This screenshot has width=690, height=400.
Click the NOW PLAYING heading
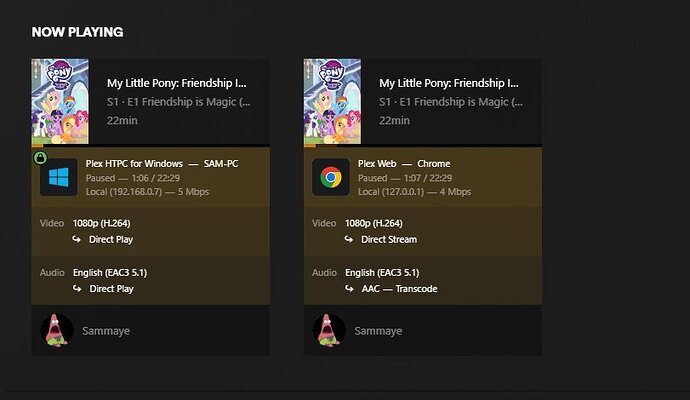pos(77,32)
